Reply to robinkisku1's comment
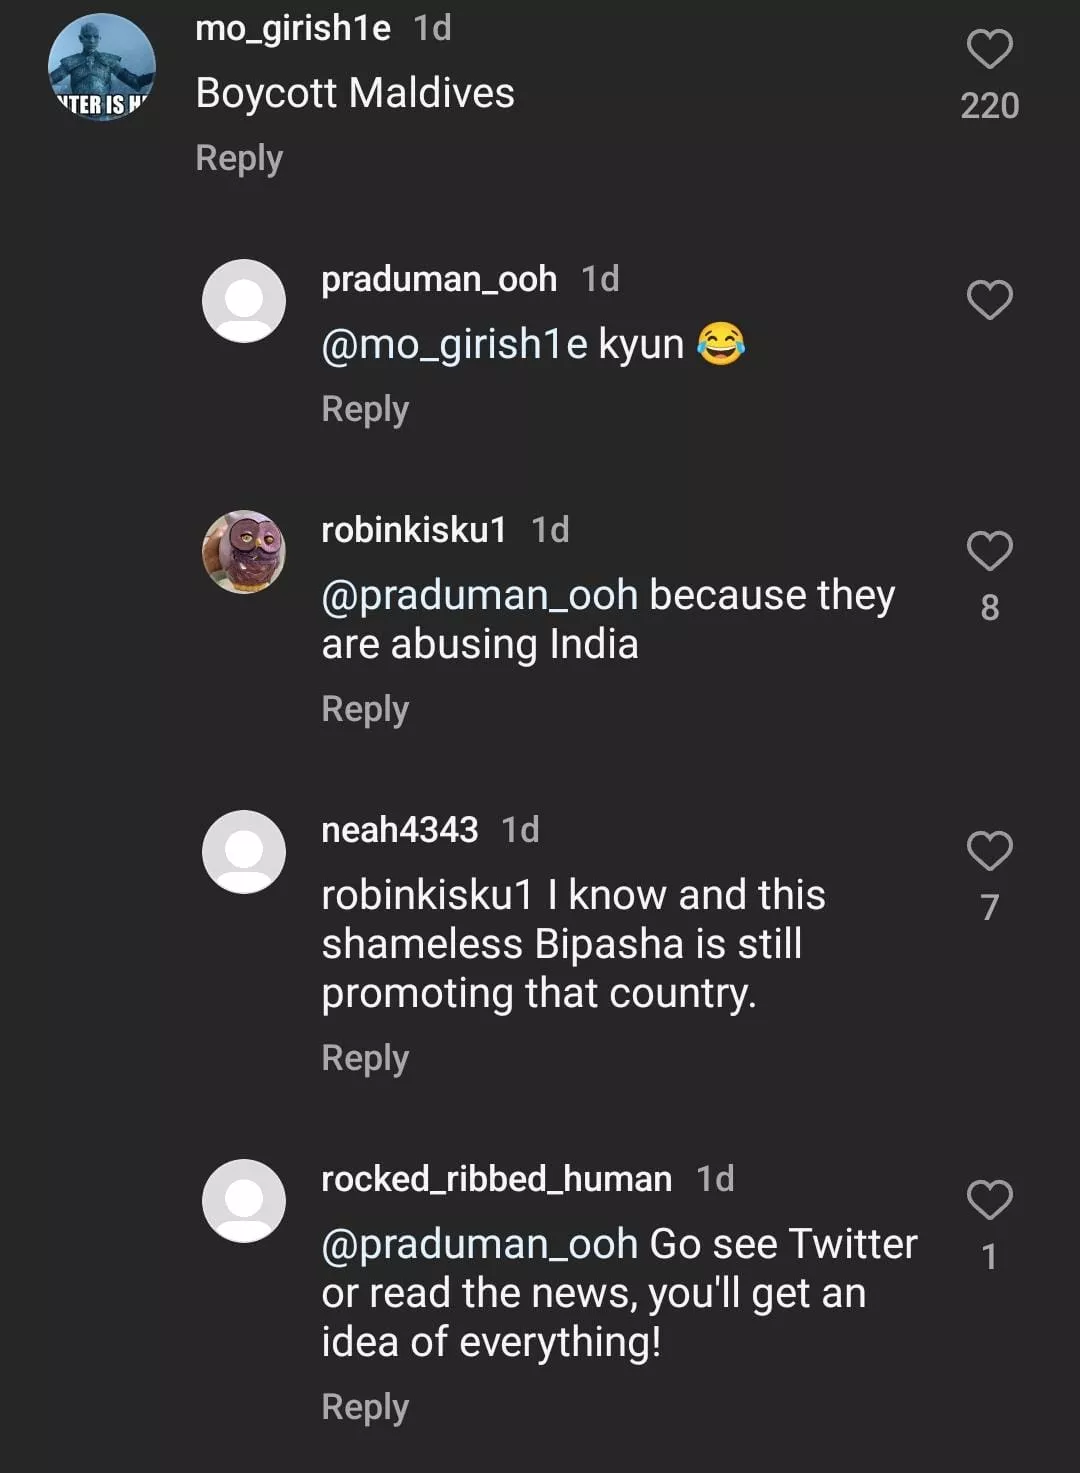Viewport: 1080px width, 1473px height. coord(365,709)
